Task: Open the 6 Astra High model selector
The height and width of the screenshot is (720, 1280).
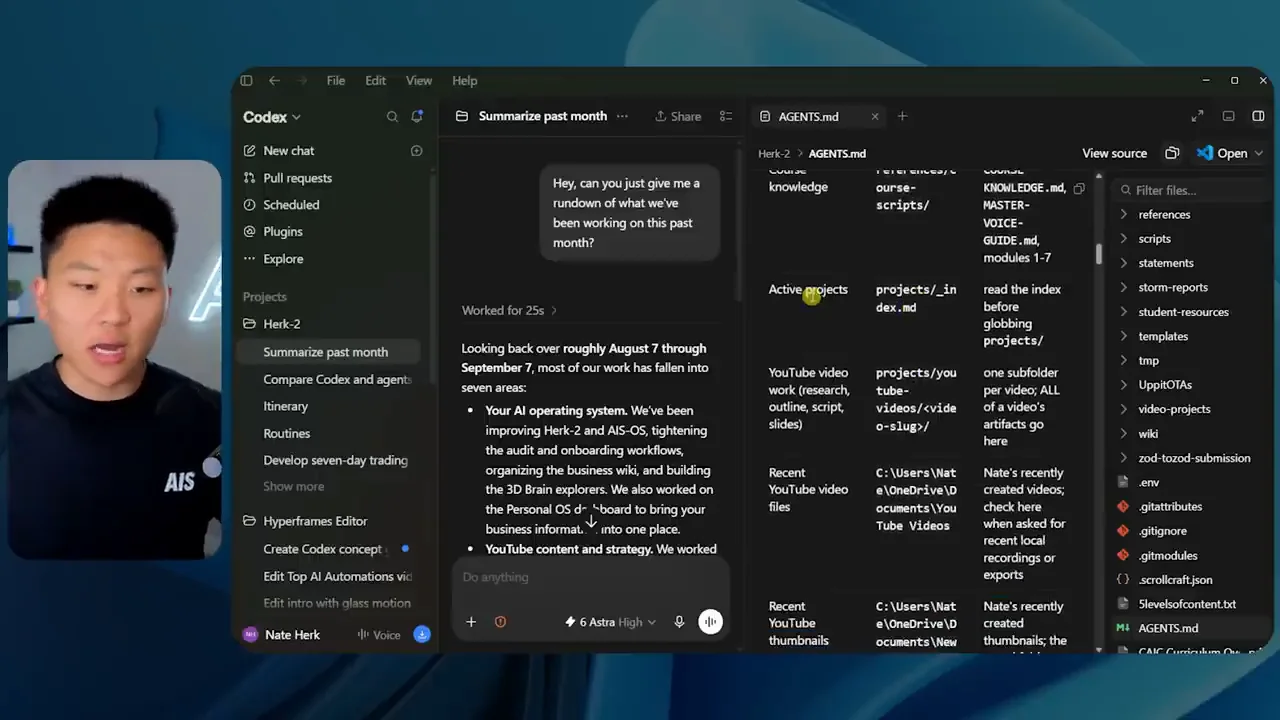Action: click(610, 622)
